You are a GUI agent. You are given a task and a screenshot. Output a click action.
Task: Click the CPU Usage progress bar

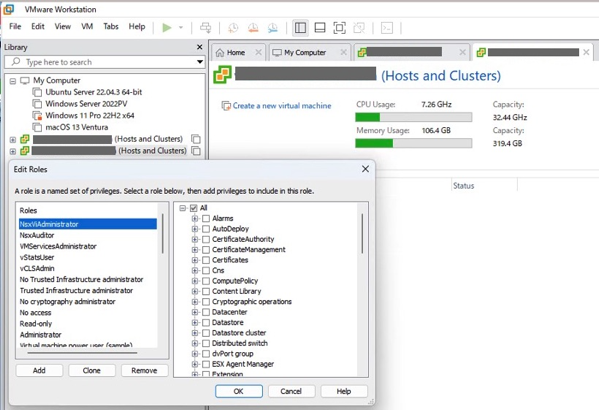(x=414, y=117)
